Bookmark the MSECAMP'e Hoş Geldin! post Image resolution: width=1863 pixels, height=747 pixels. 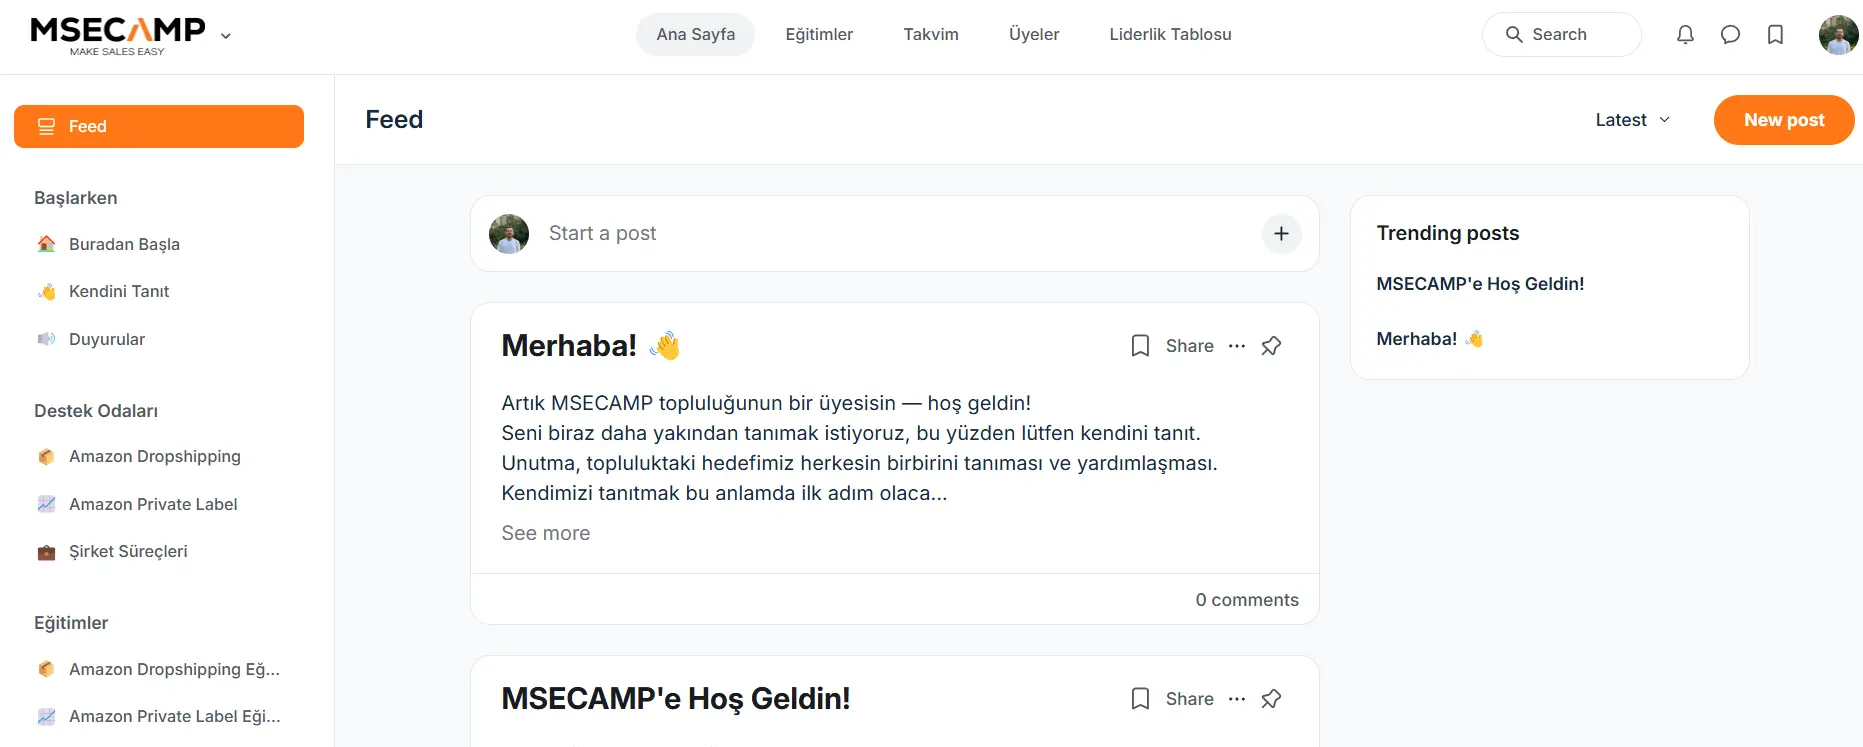[x=1140, y=699]
